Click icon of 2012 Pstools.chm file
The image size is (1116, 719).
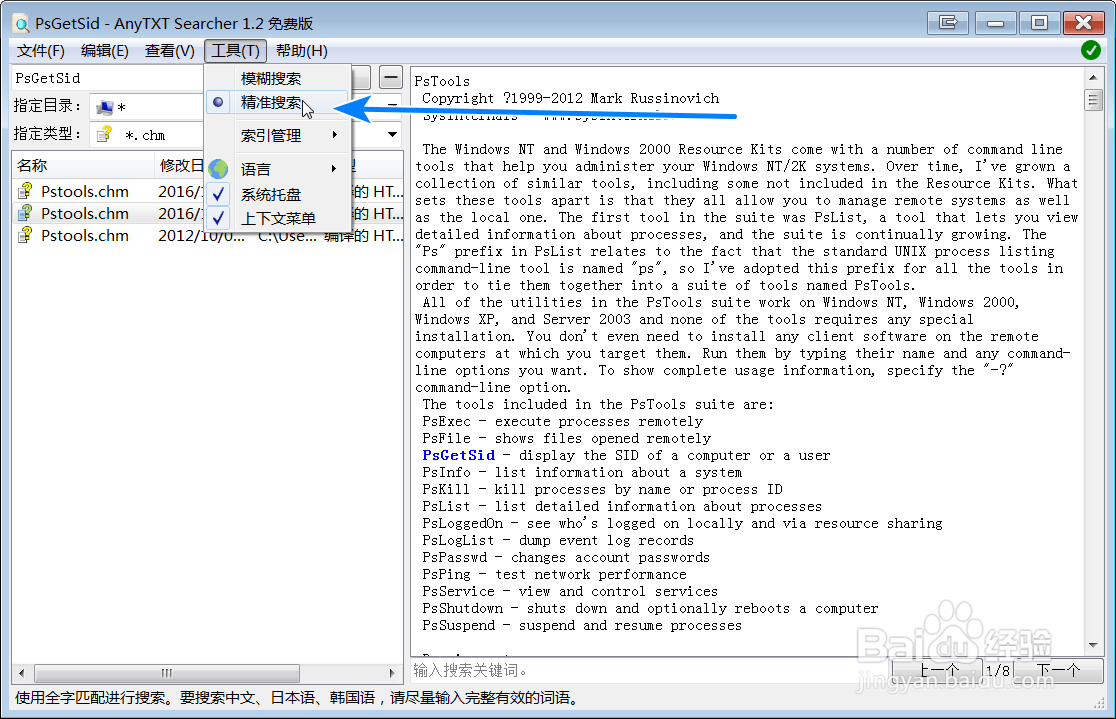(x=26, y=235)
